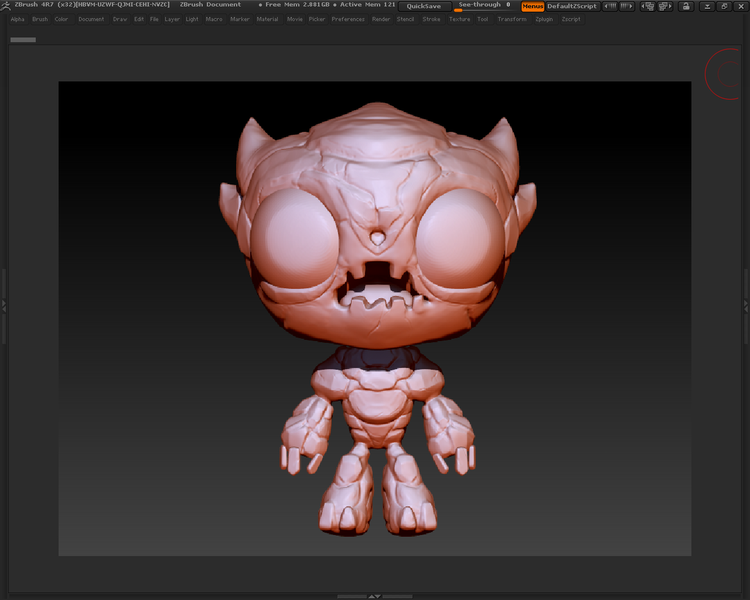Click the hide window icon in title bar
Screen dimensions: 750x600
click(707, 6)
